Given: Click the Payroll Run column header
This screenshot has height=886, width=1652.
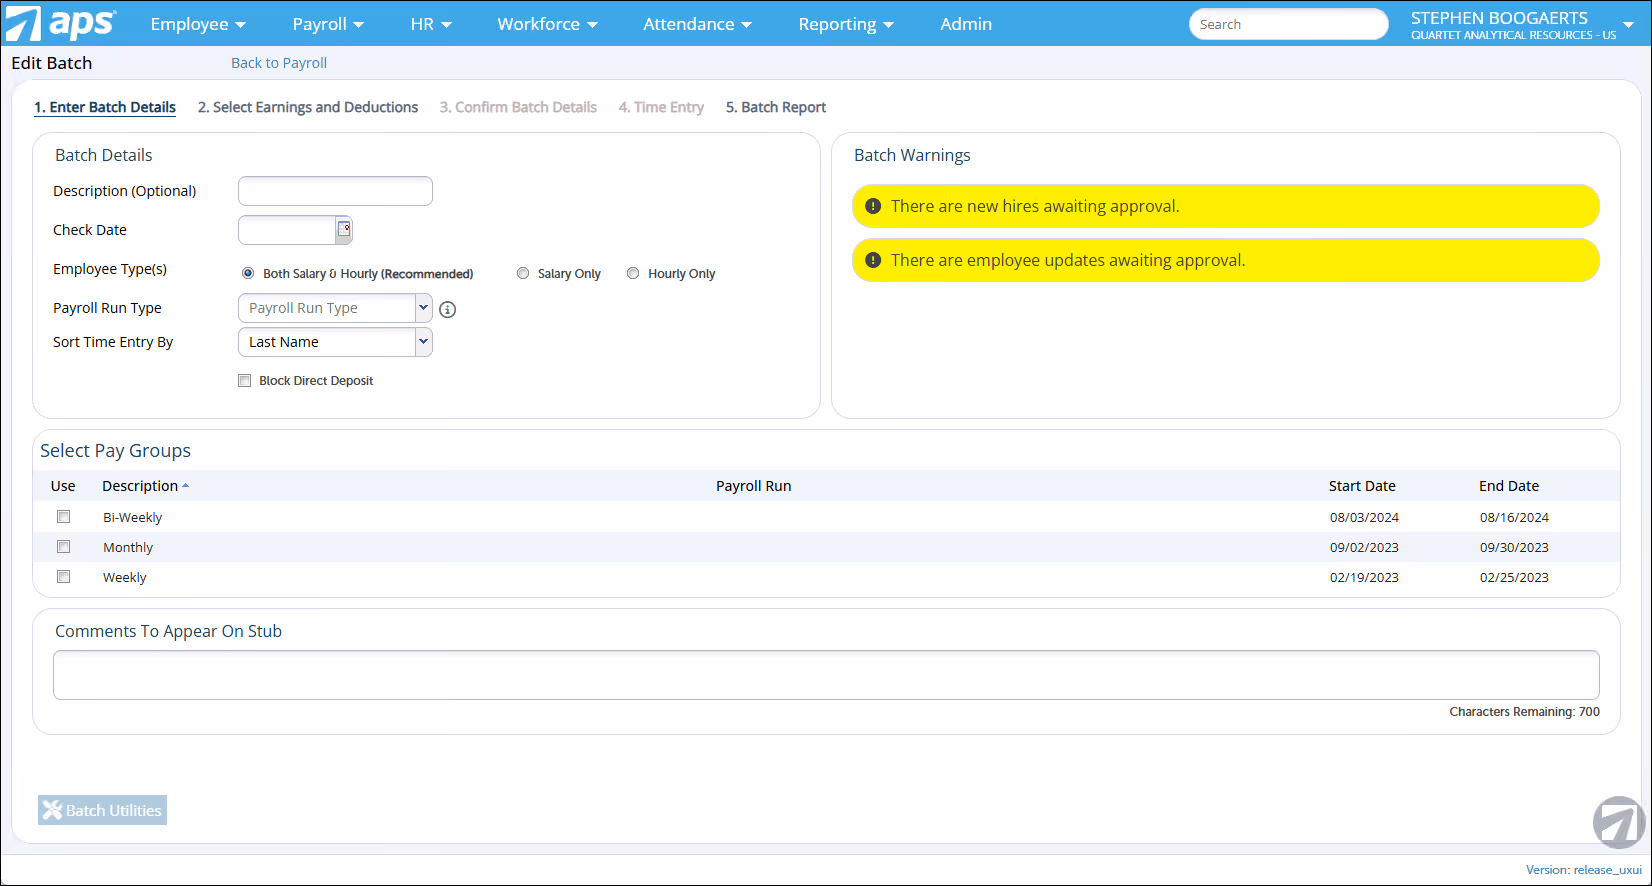Looking at the screenshot, I should (x=754, y=486).
